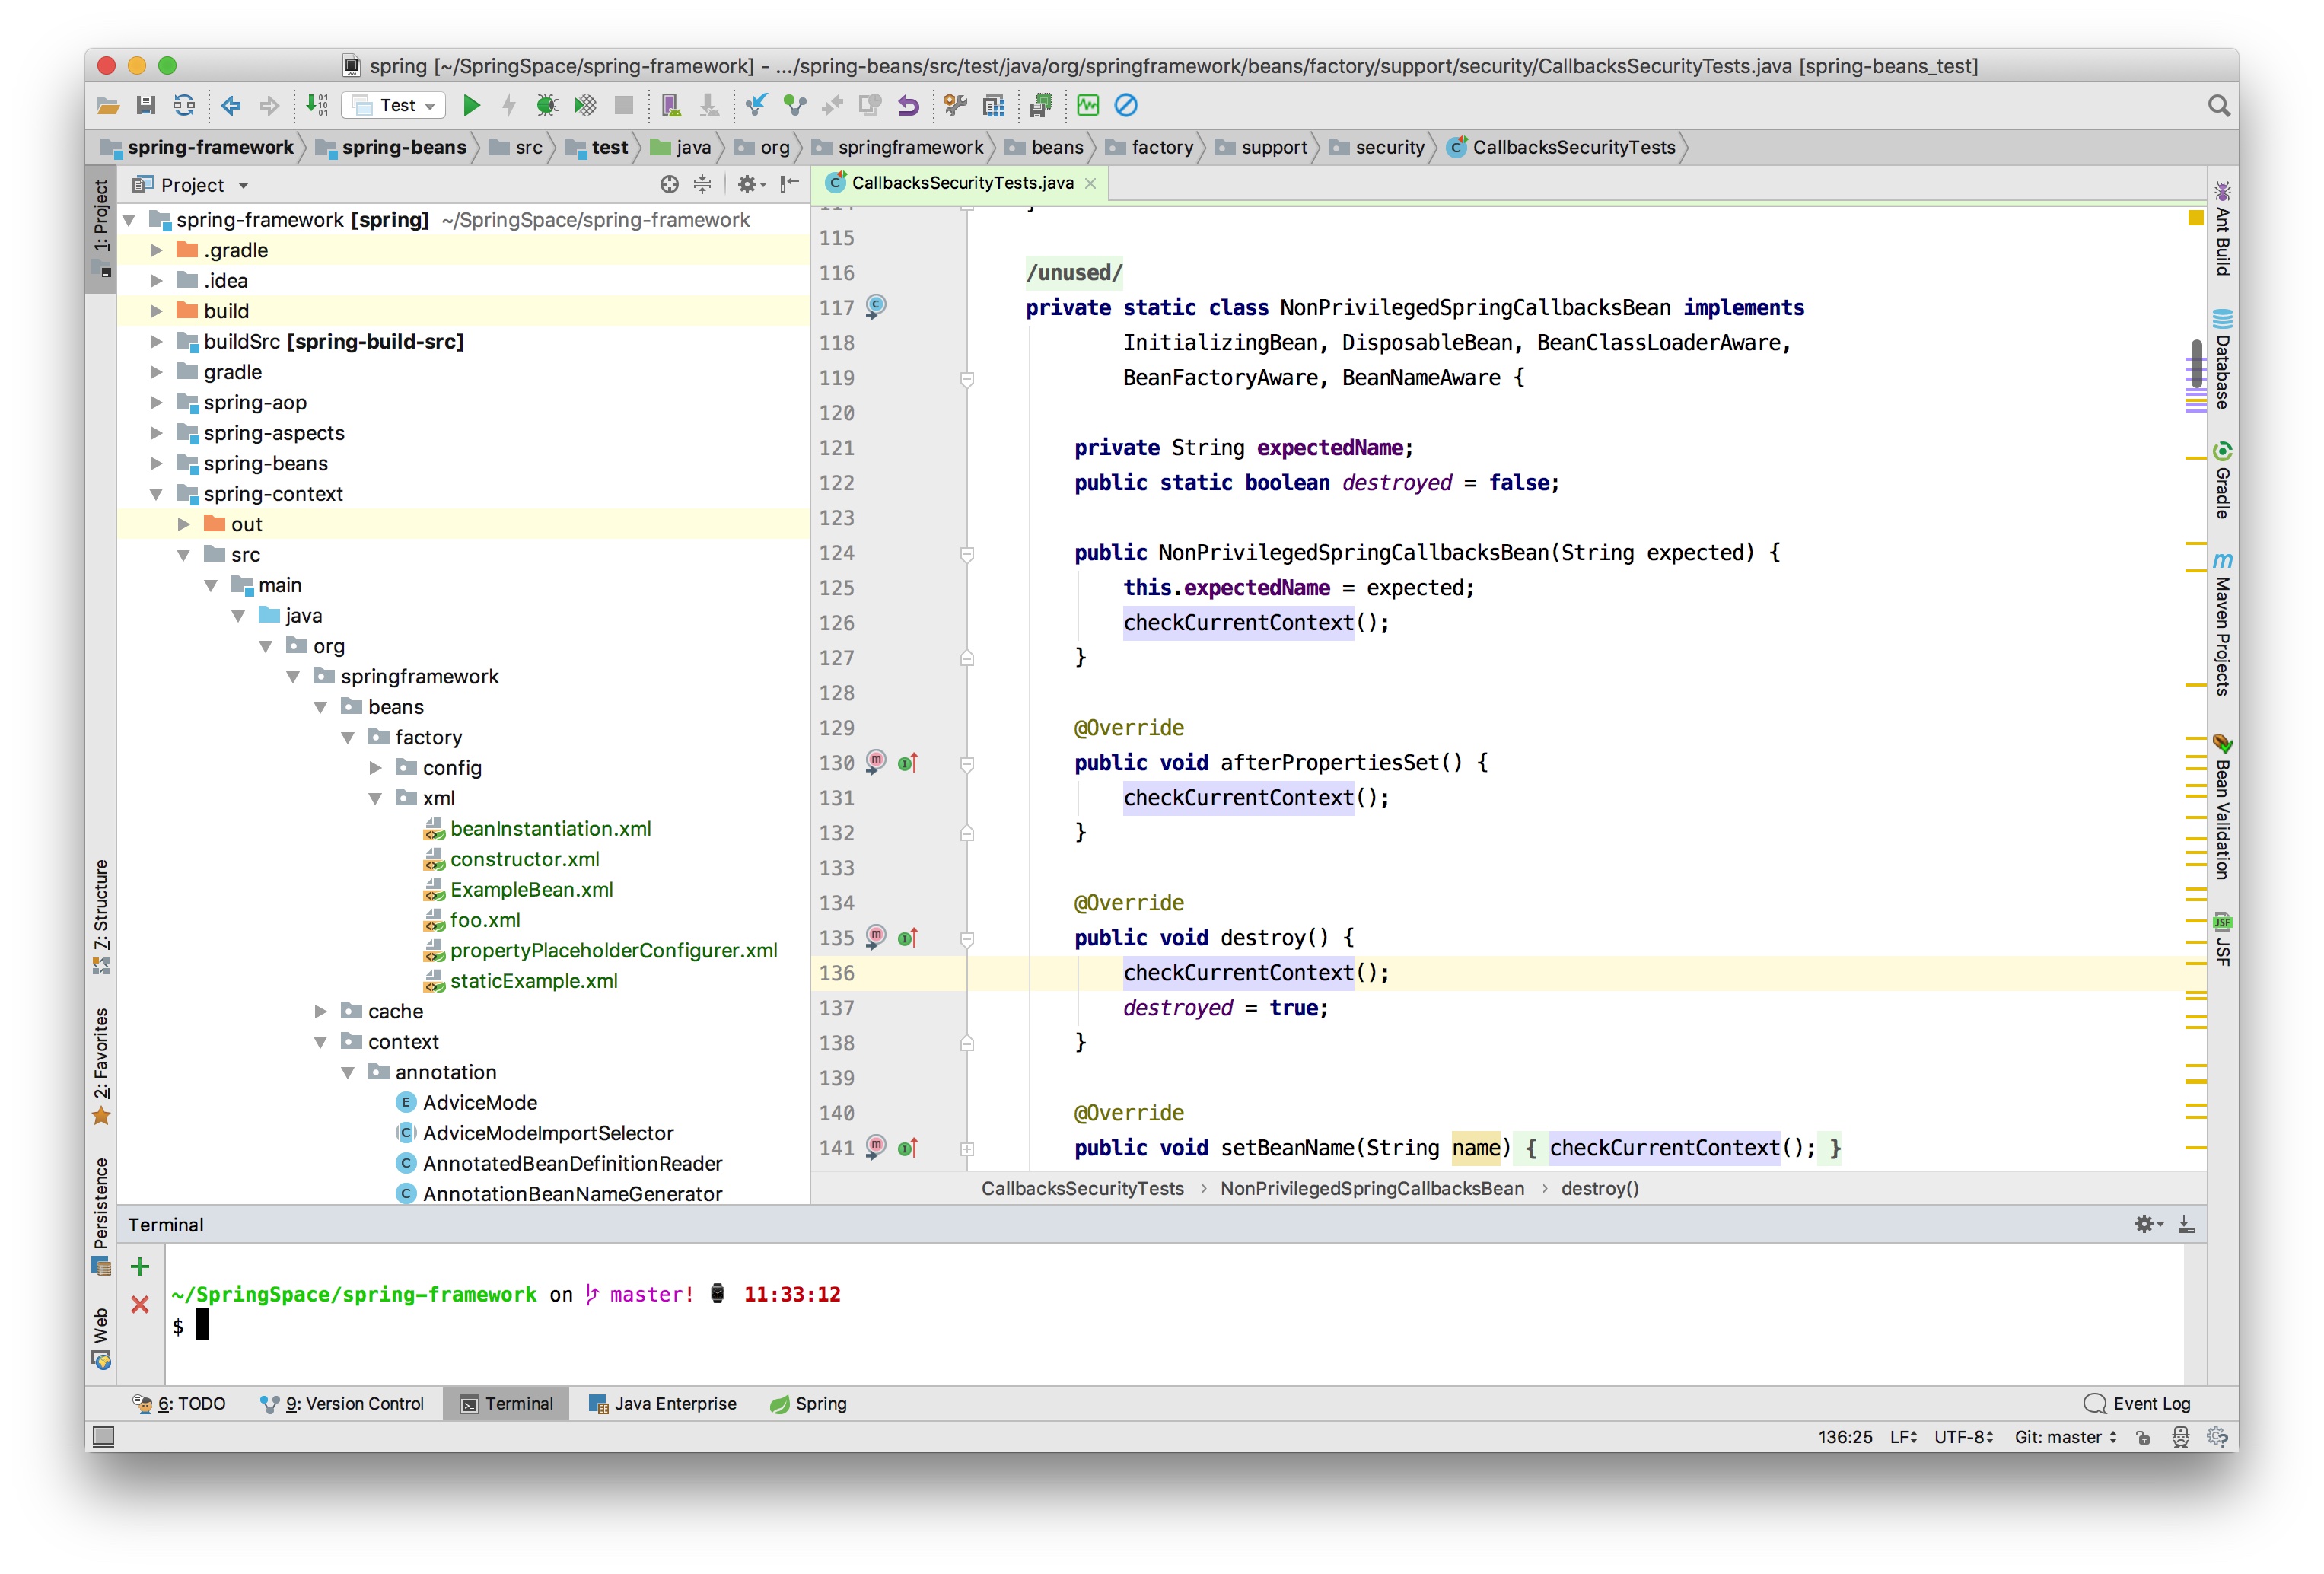2324x1574 pixels.
Task: Click the Hector inspector icon in status bar
Action: click(x=2181, y=1437)
